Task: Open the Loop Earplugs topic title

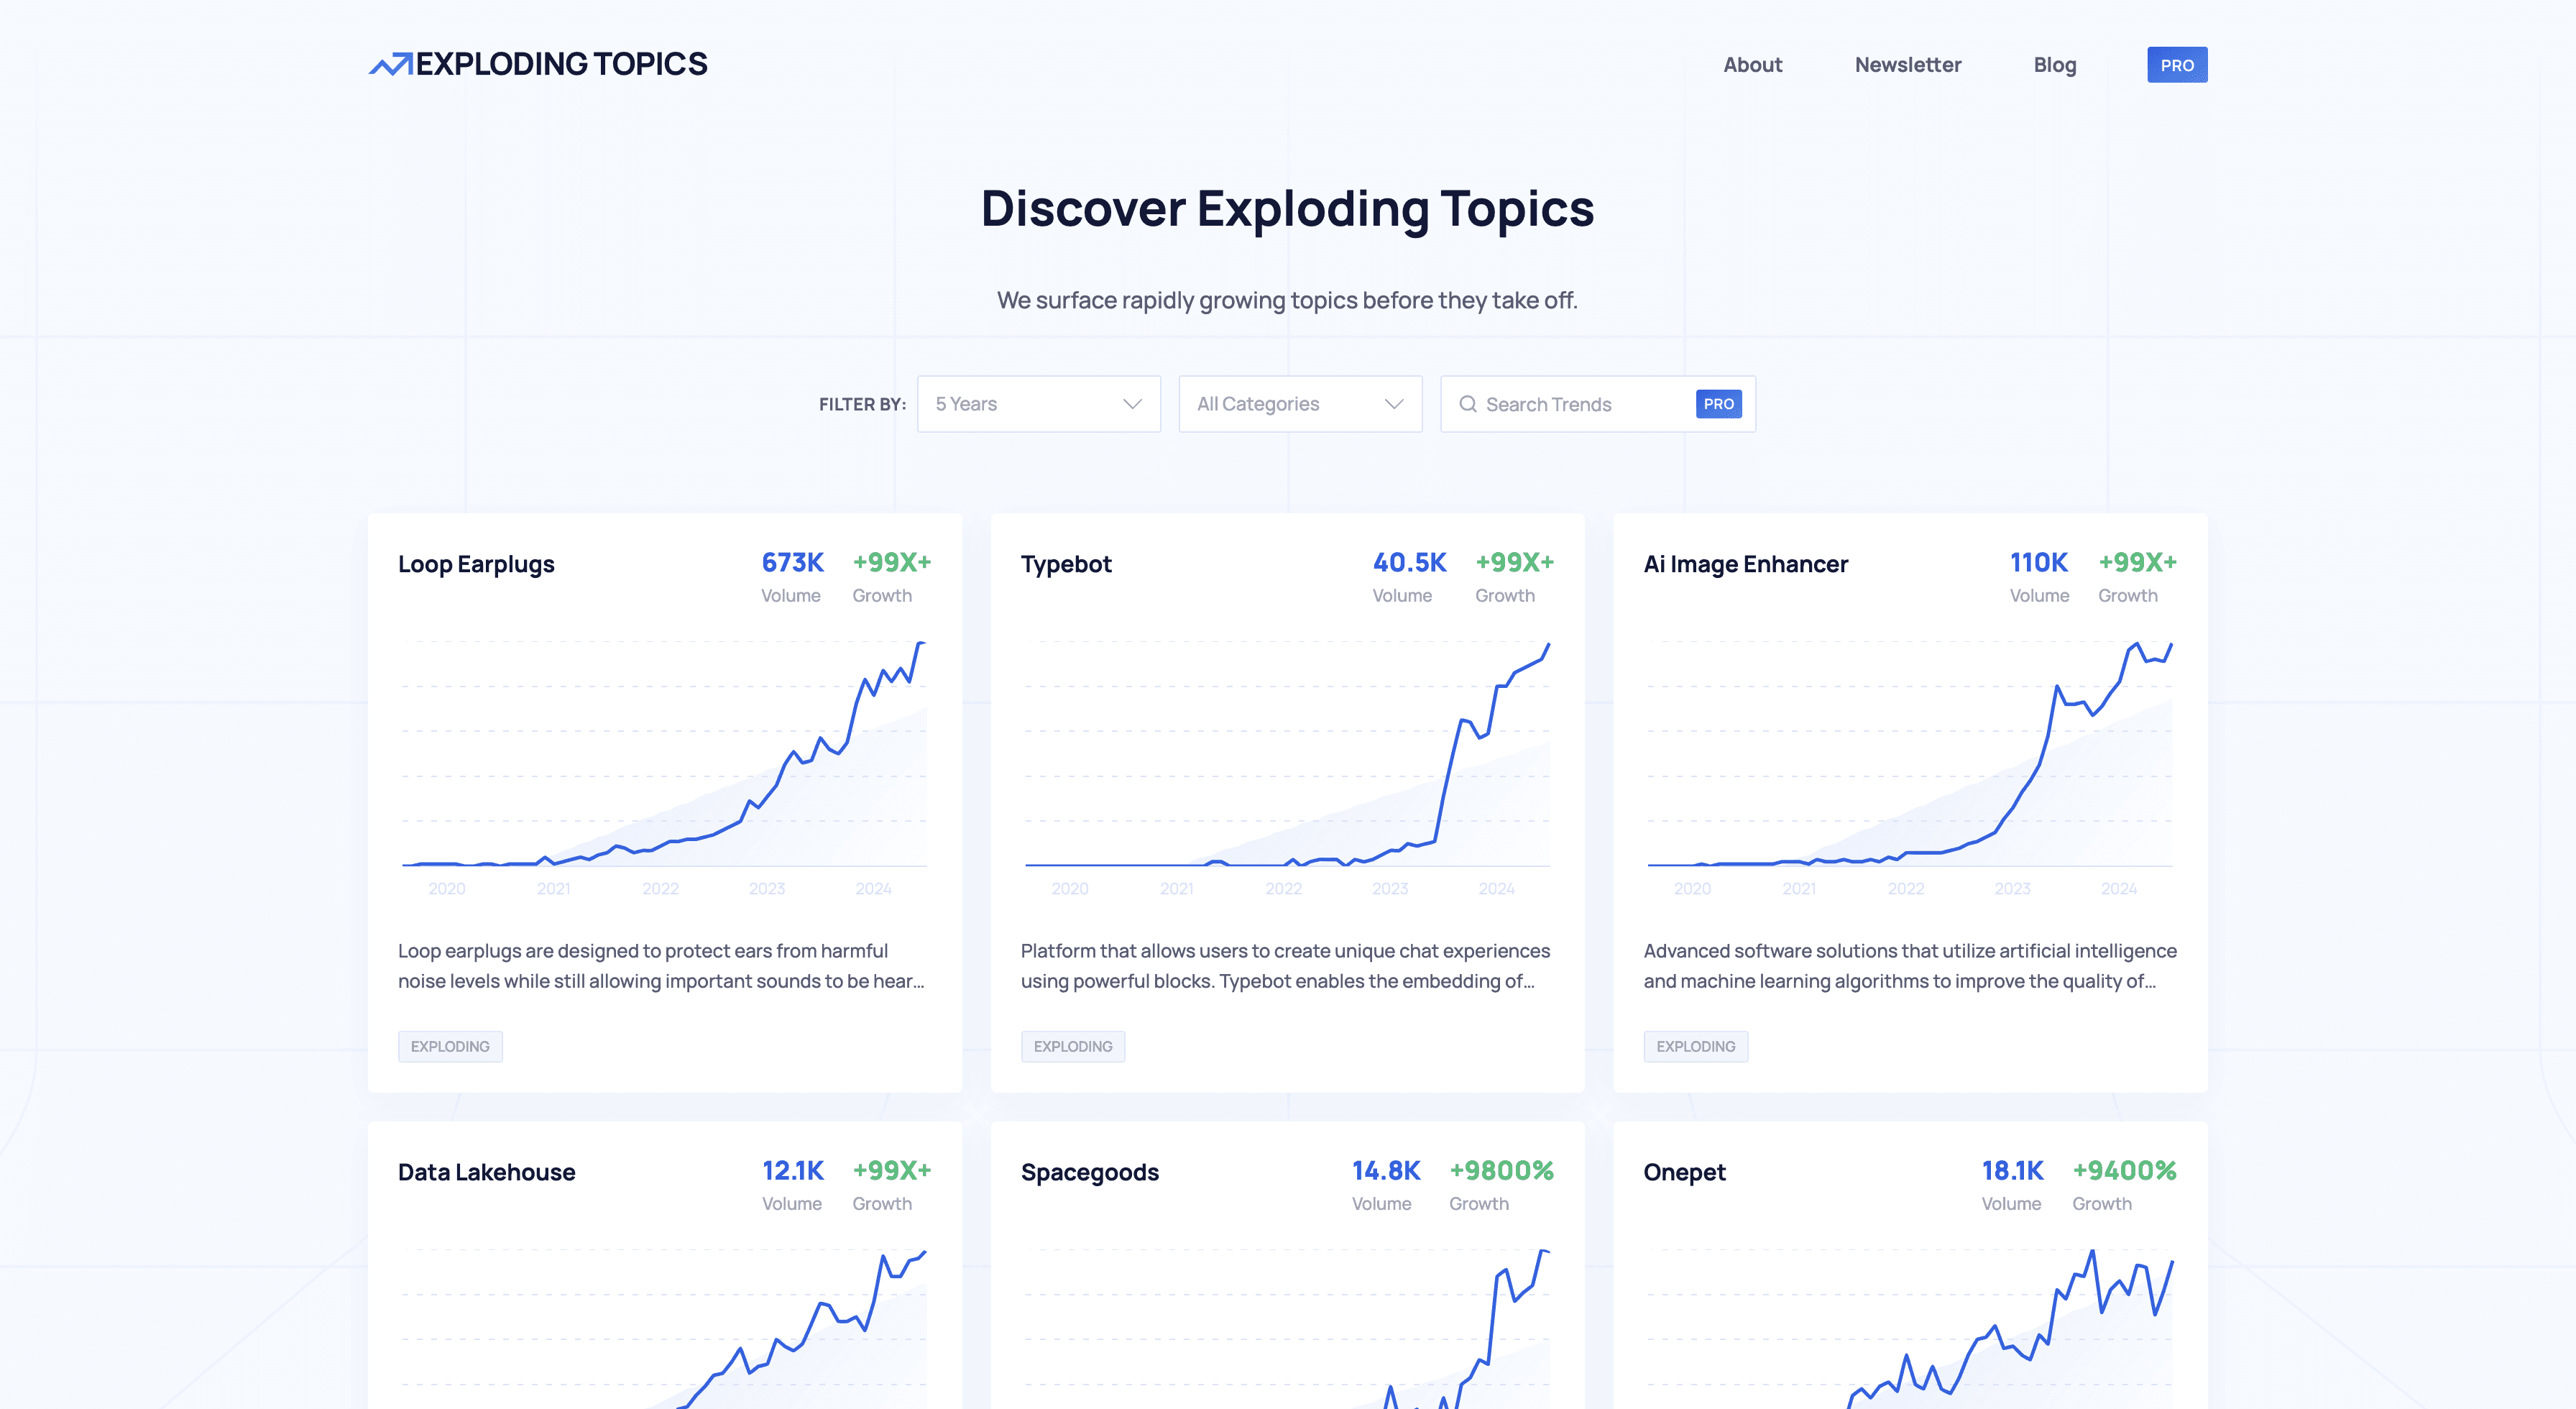Action: point(476,564)
